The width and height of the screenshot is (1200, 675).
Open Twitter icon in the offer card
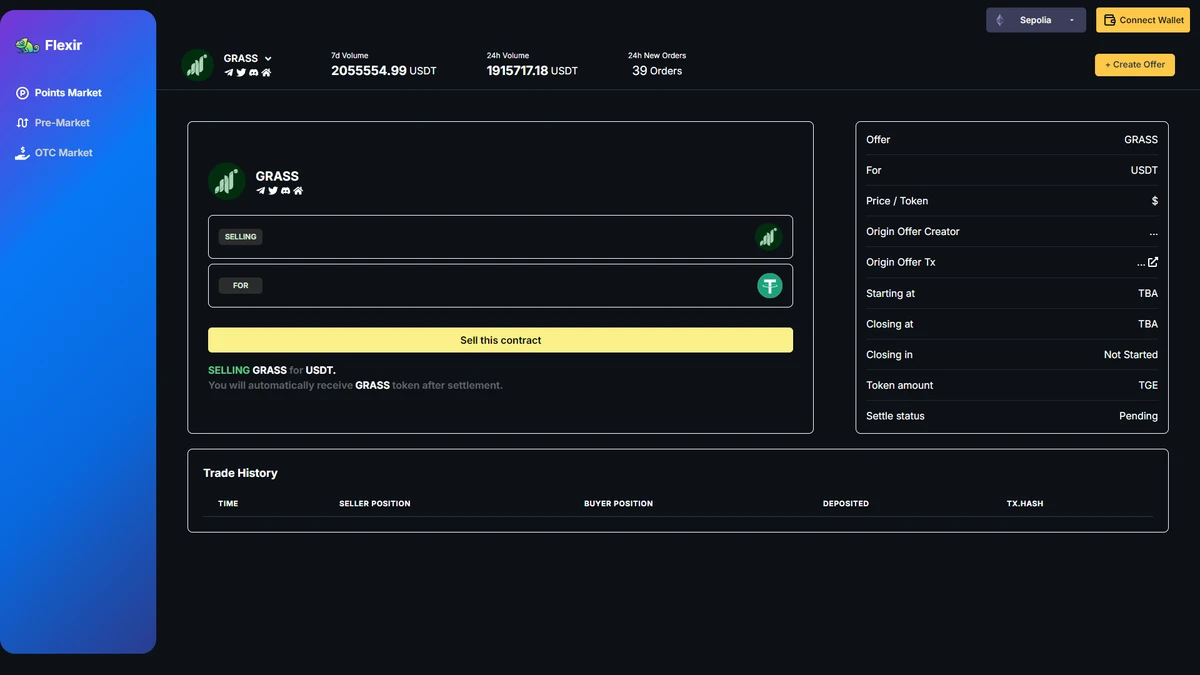[273, 190]
